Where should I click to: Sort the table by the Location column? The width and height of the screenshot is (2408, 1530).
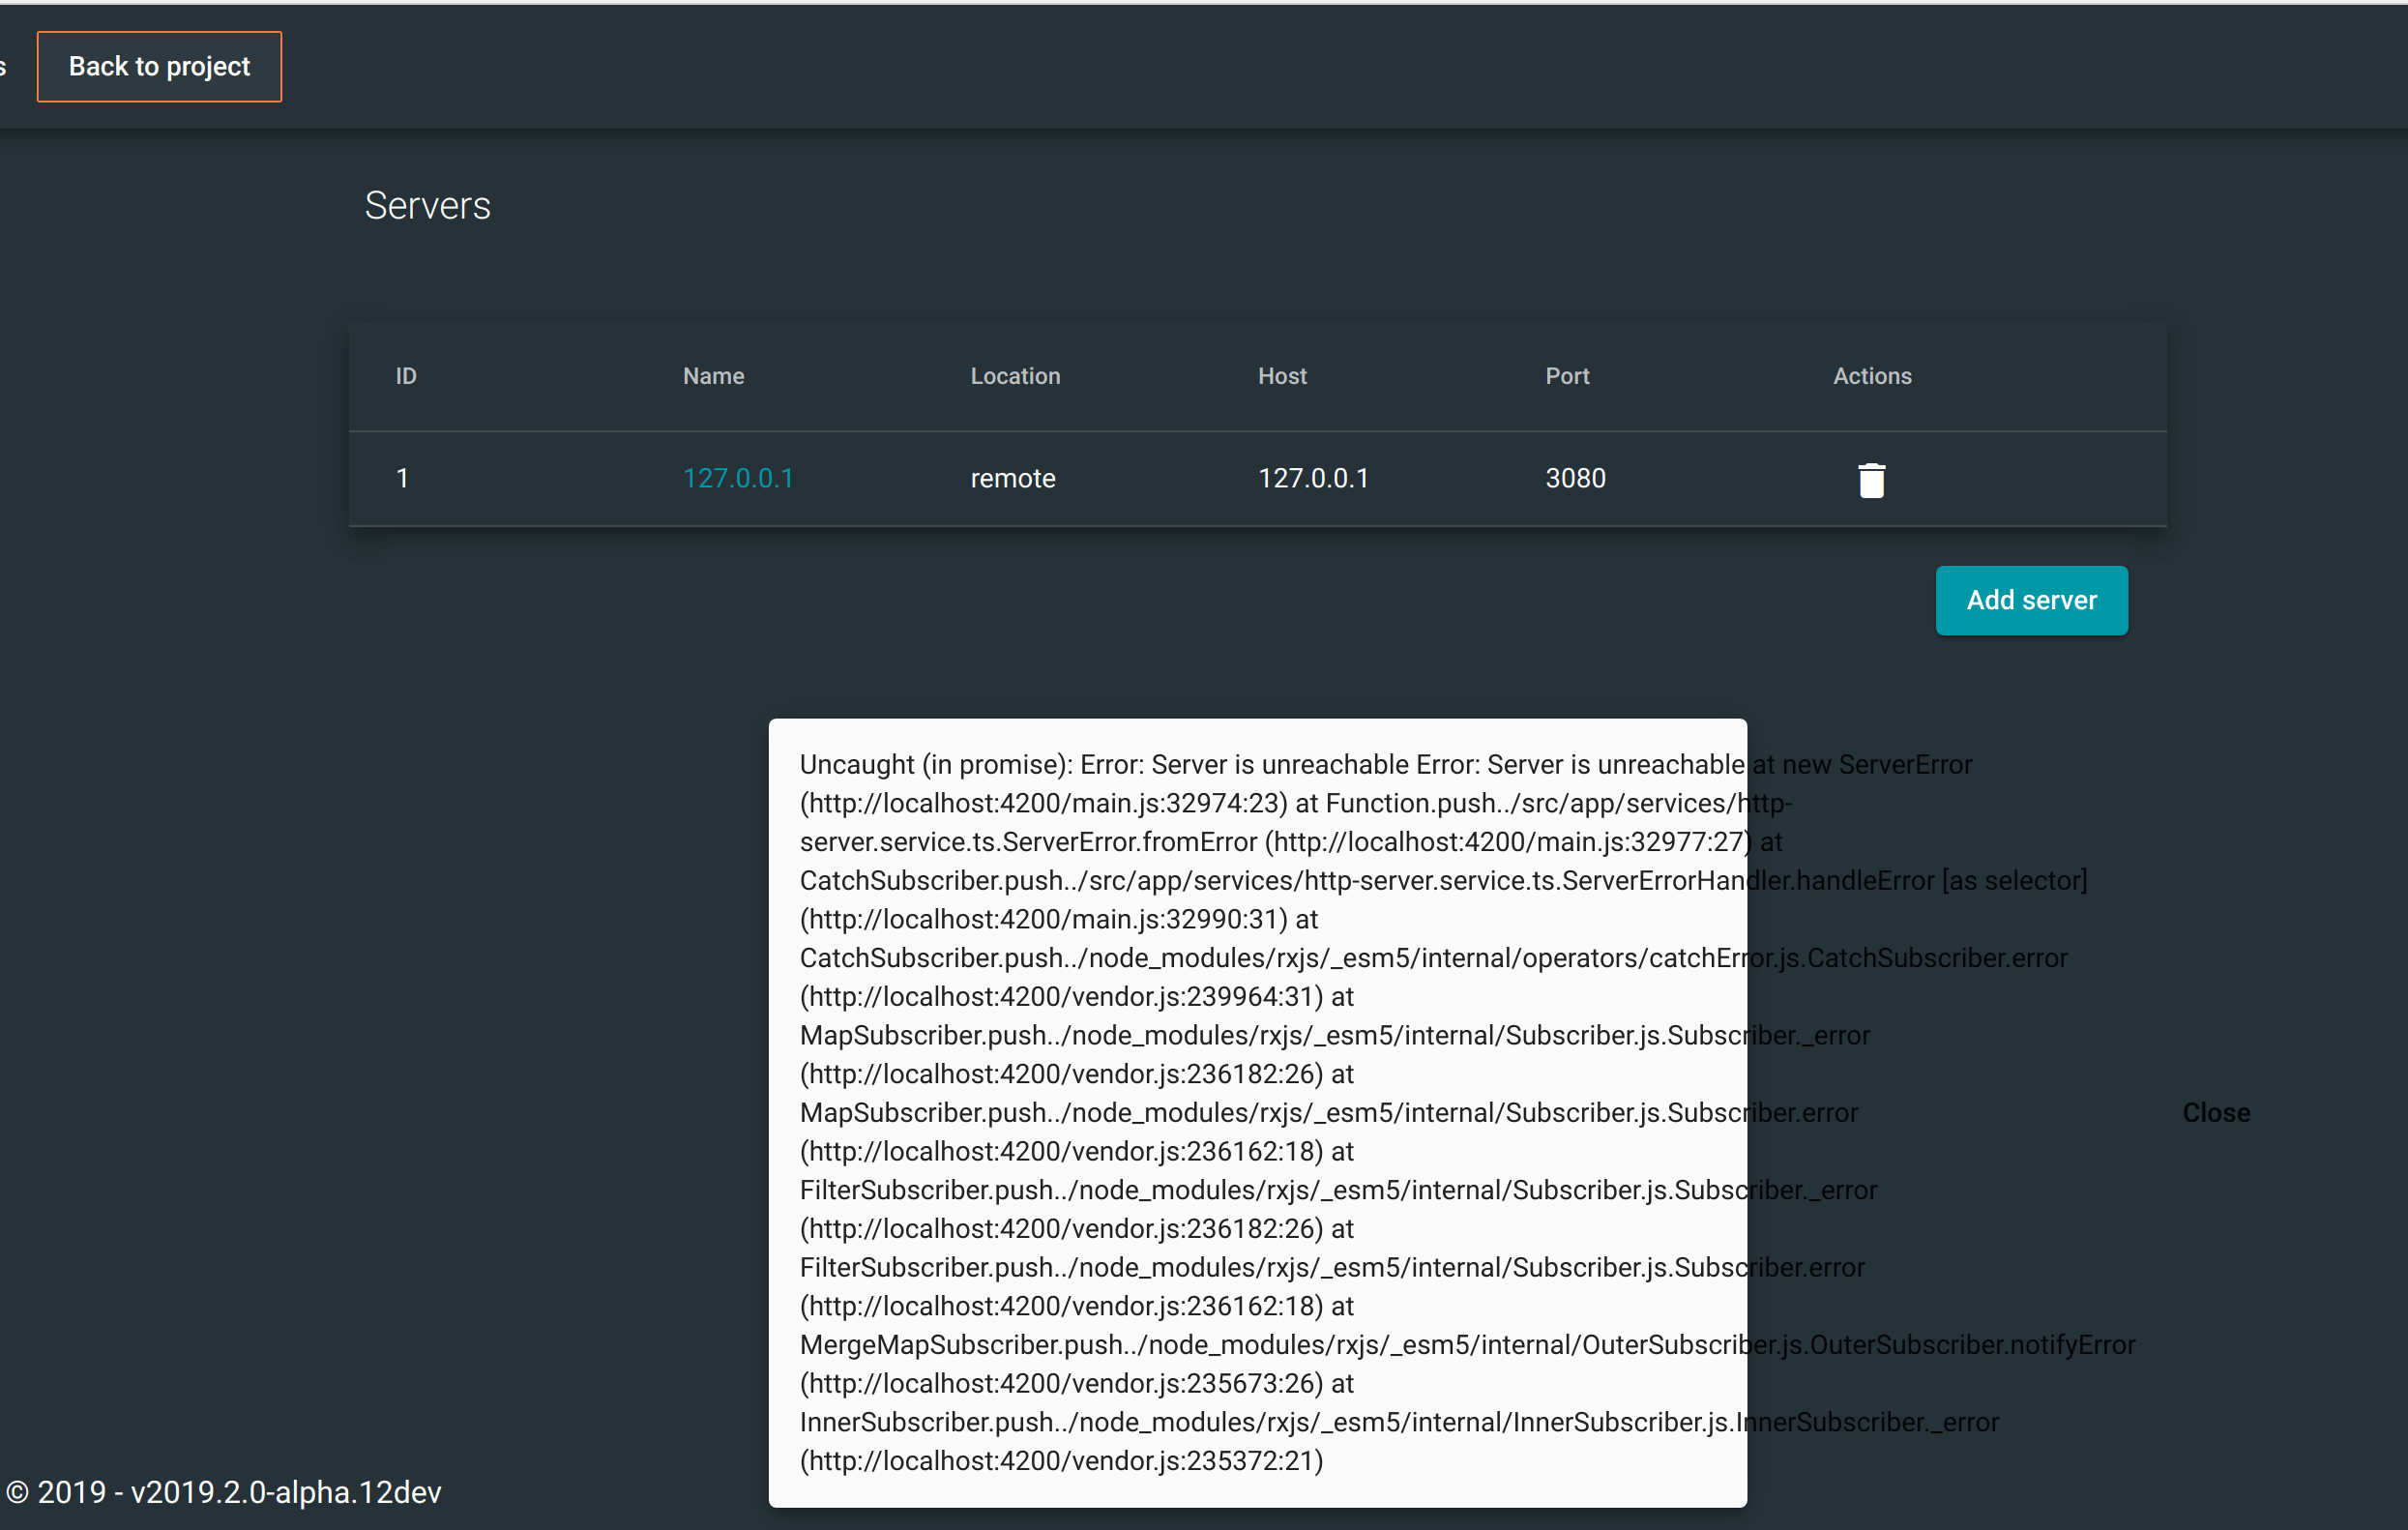click(1015, 376)
